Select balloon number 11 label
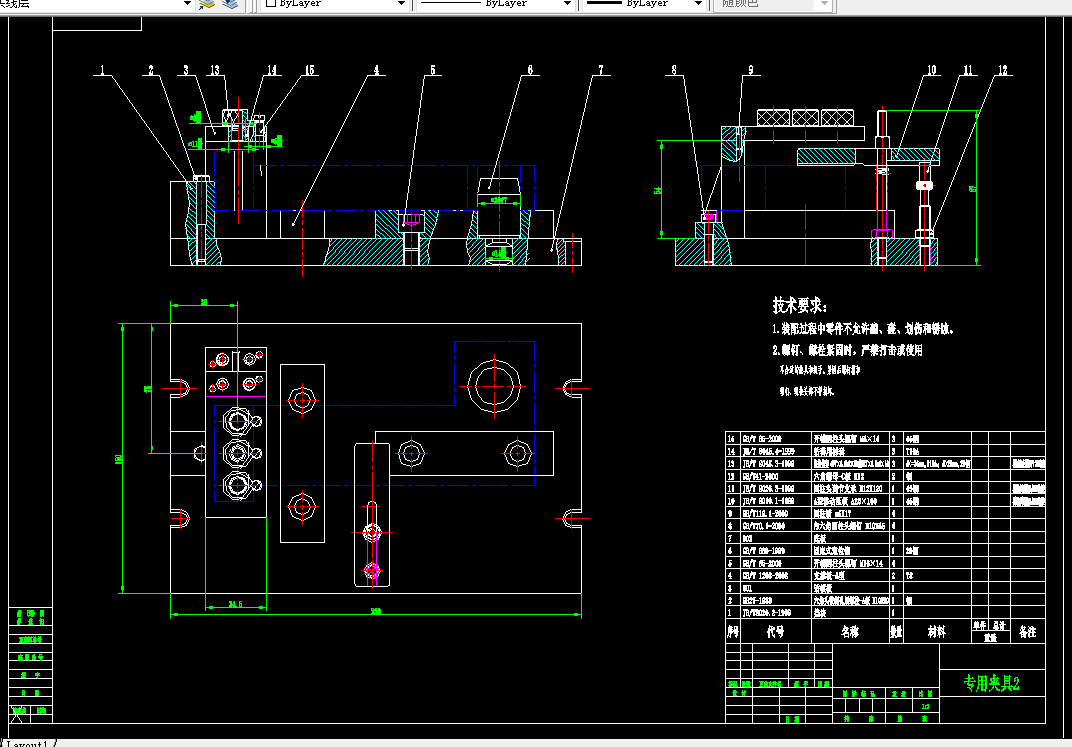1072x747 pixels. click(968, 70)
